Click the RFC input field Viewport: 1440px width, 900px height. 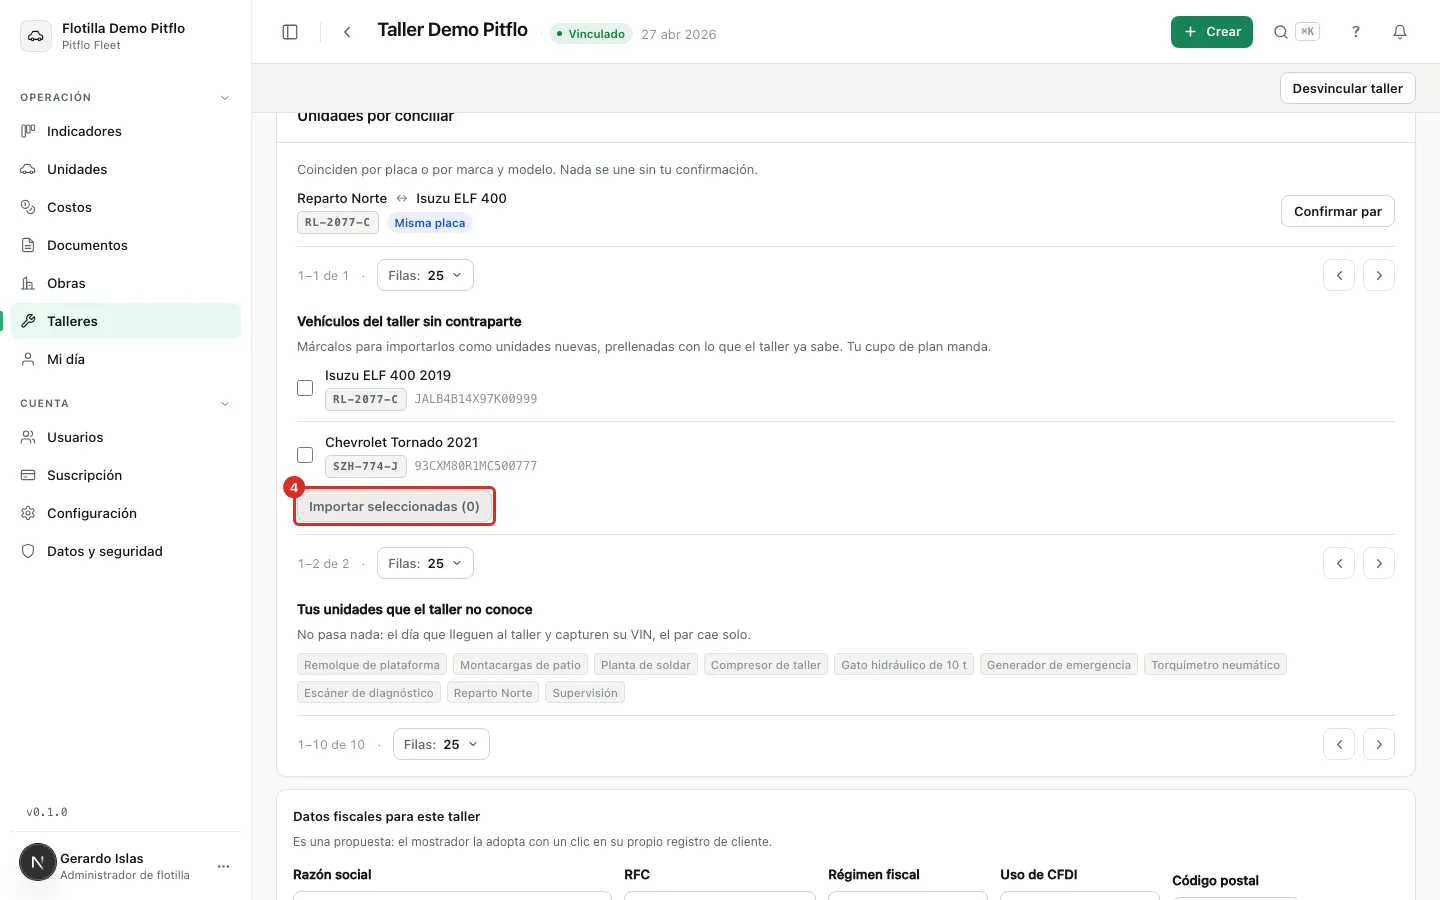720,896
